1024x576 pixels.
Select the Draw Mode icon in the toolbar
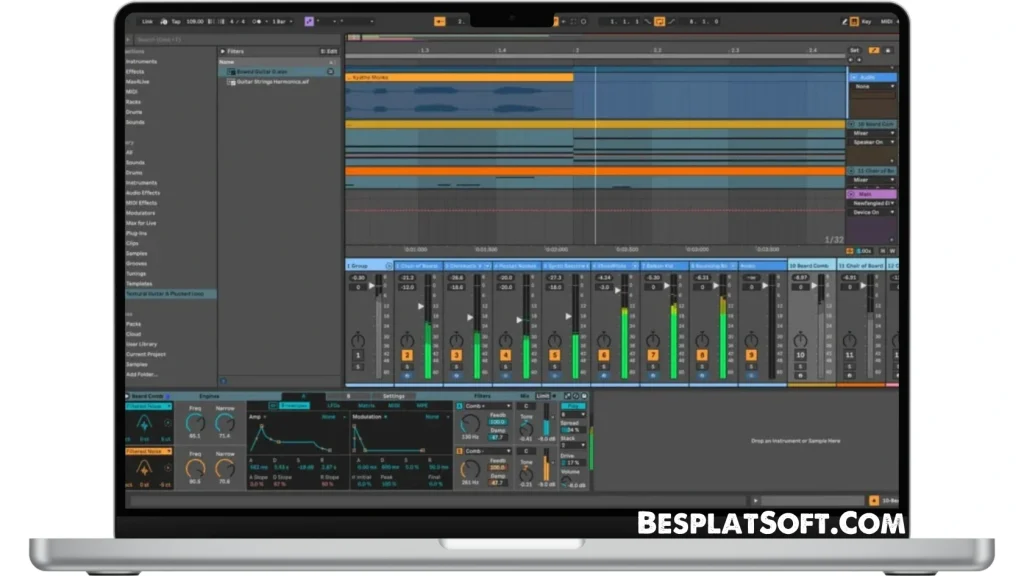point(845,21)
